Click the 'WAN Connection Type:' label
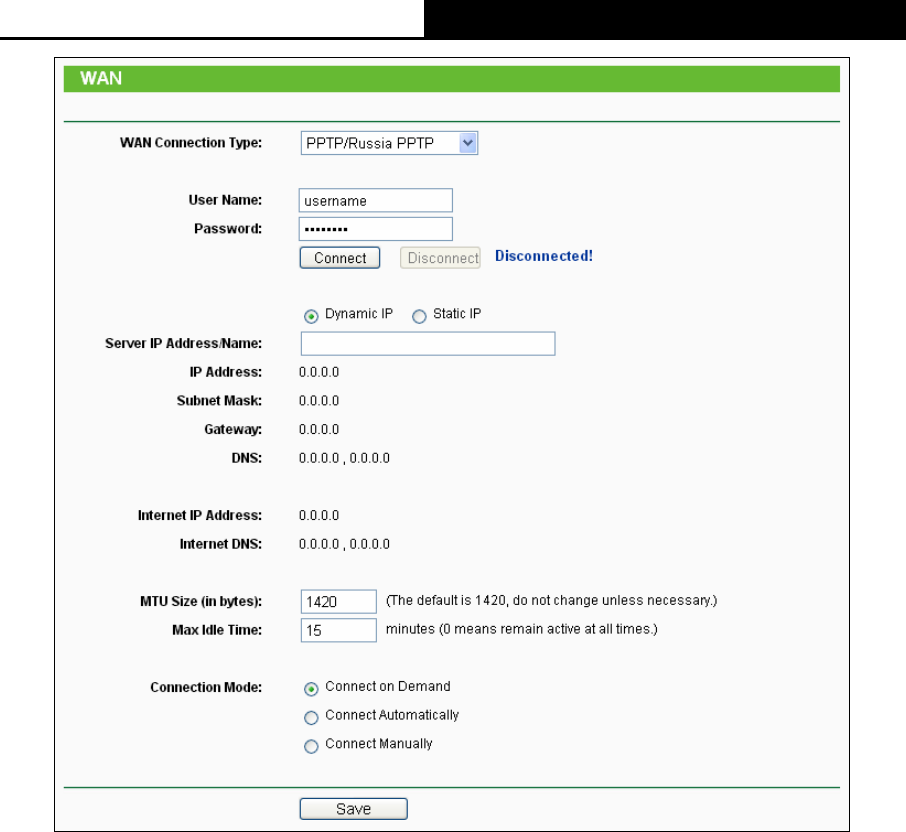This screenshot has width=906, height=832. pyautogui.click(x=191, y=143)
